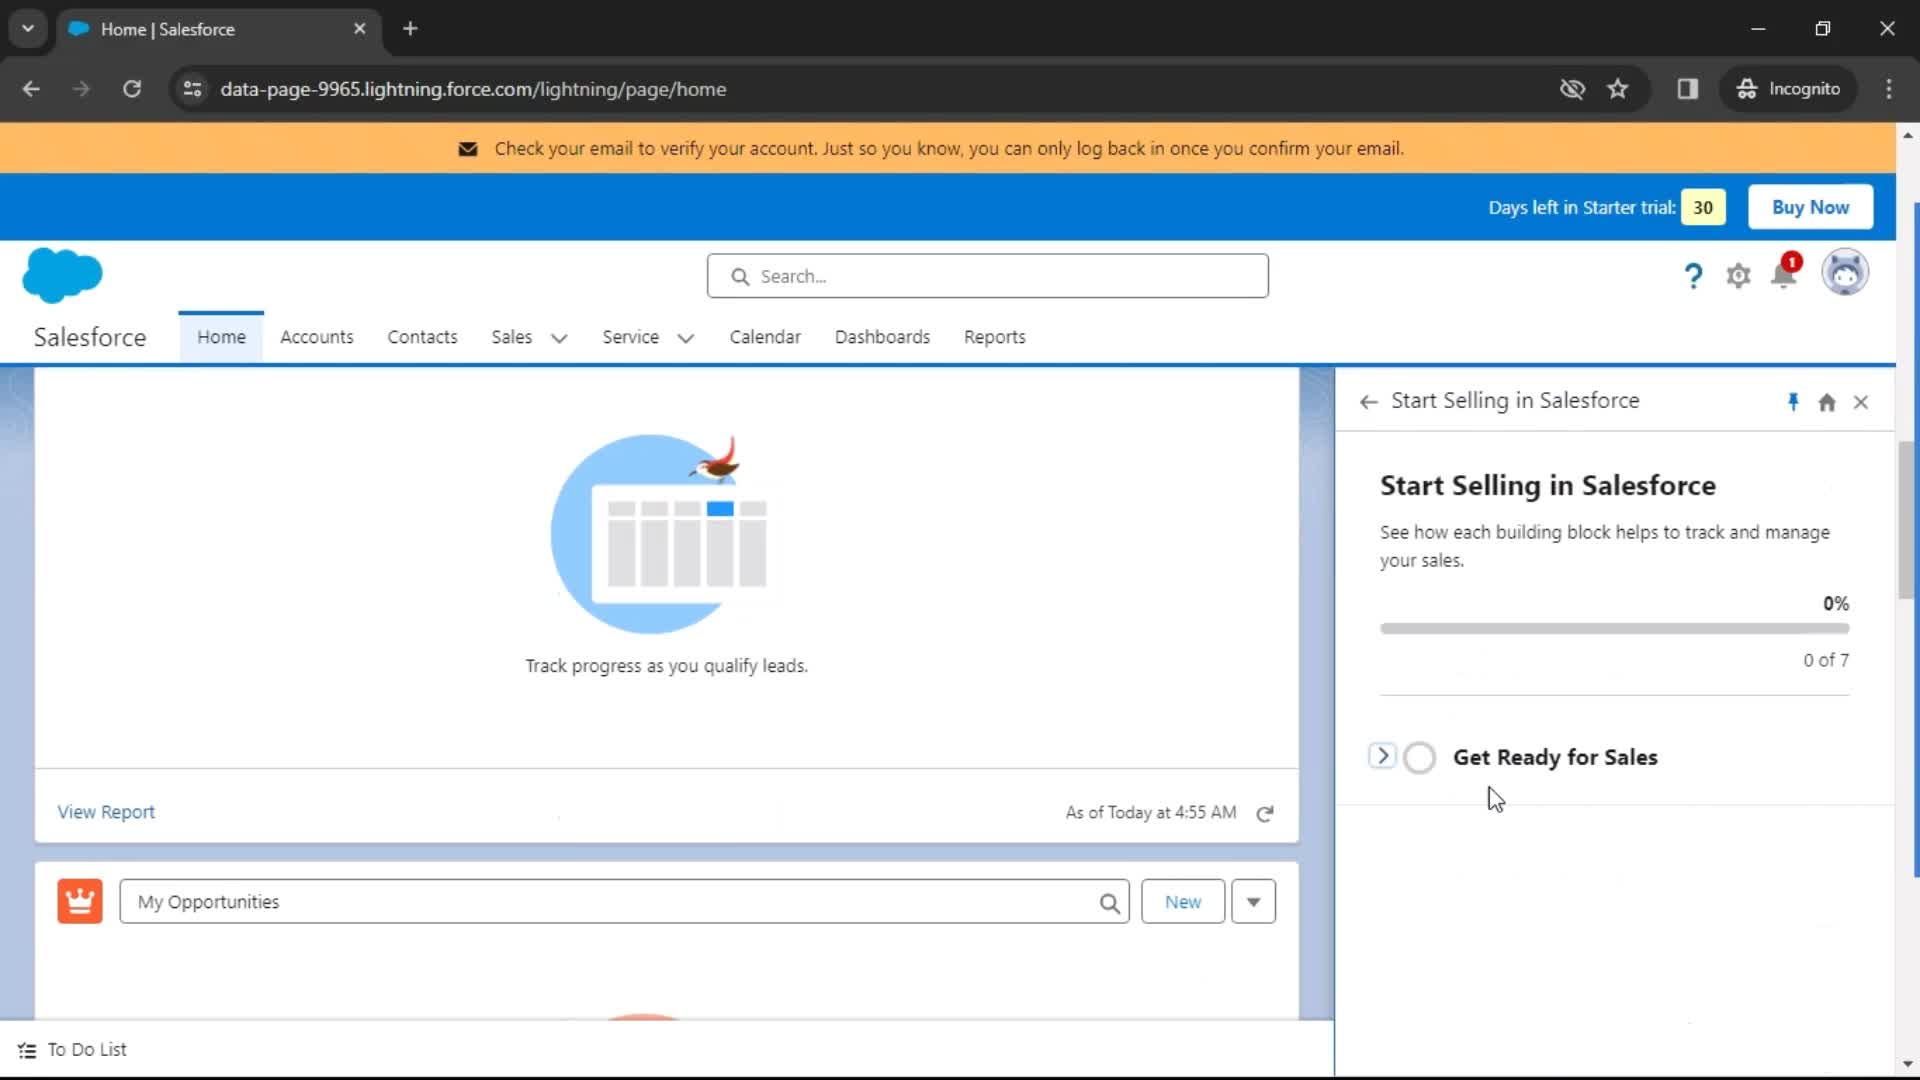The width and height of the screenshot is (1920, 1080).
Task: Open Chrome's three-dot menu
Action: tap(1889, 89)
